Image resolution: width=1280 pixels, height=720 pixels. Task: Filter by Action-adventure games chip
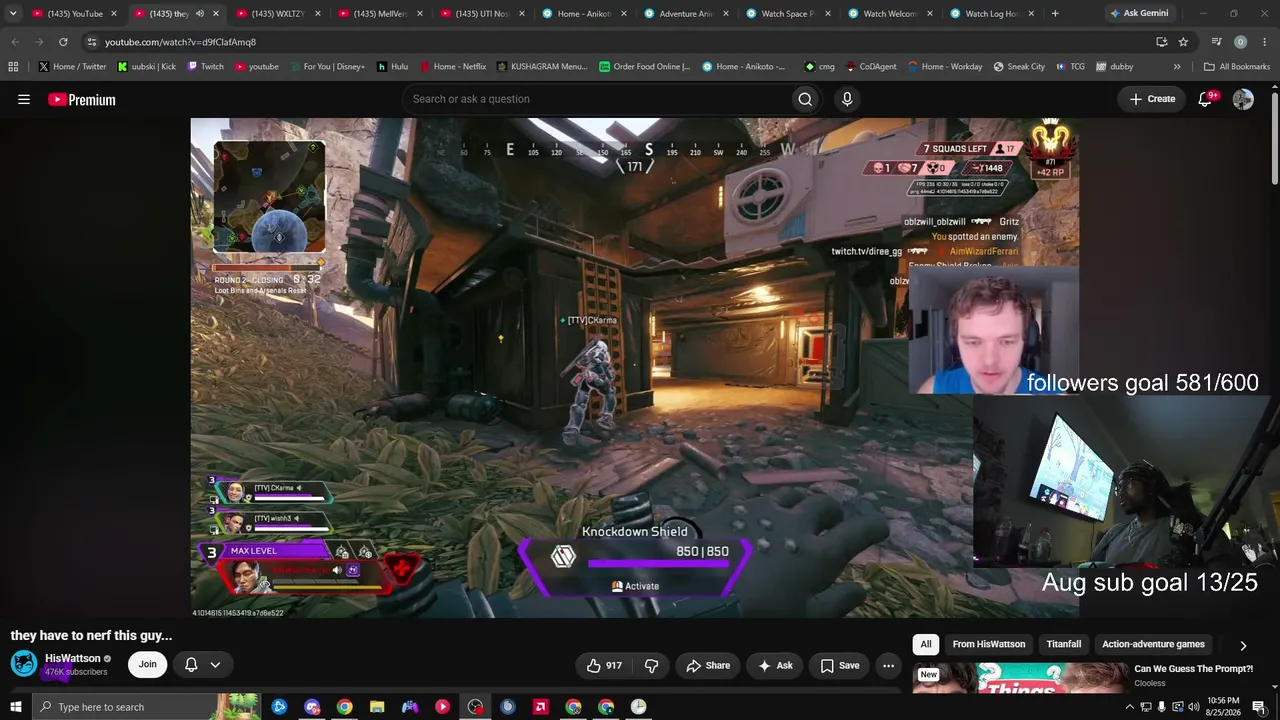[x=1153, y=645]
